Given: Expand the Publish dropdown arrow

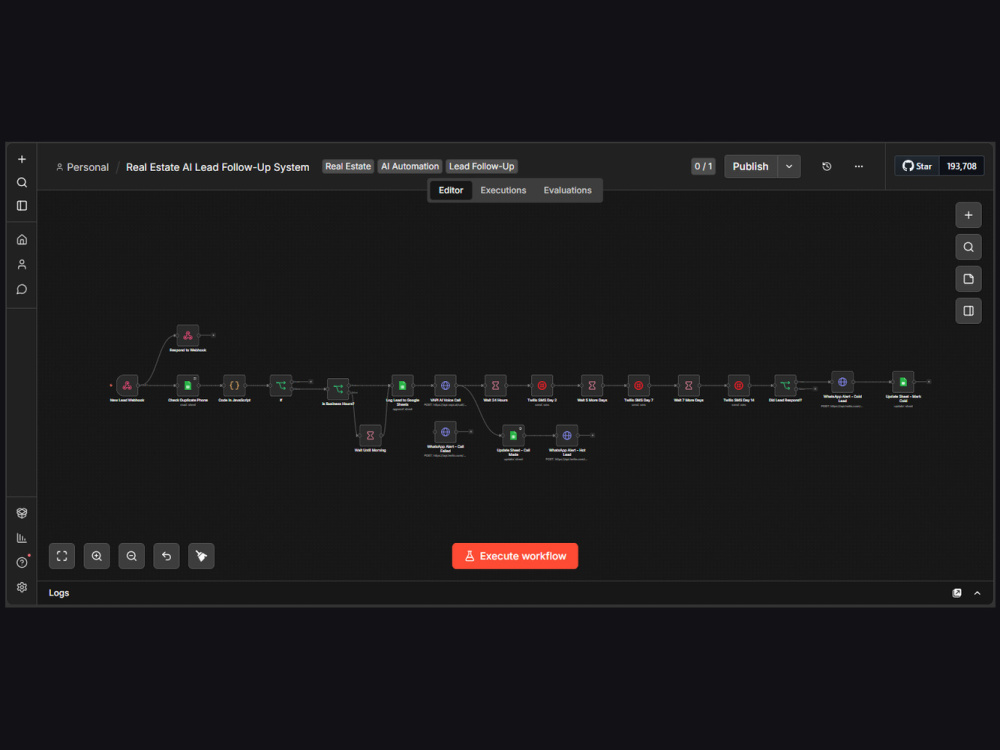Looking at the screenshot, I should [x=789, y=166].
